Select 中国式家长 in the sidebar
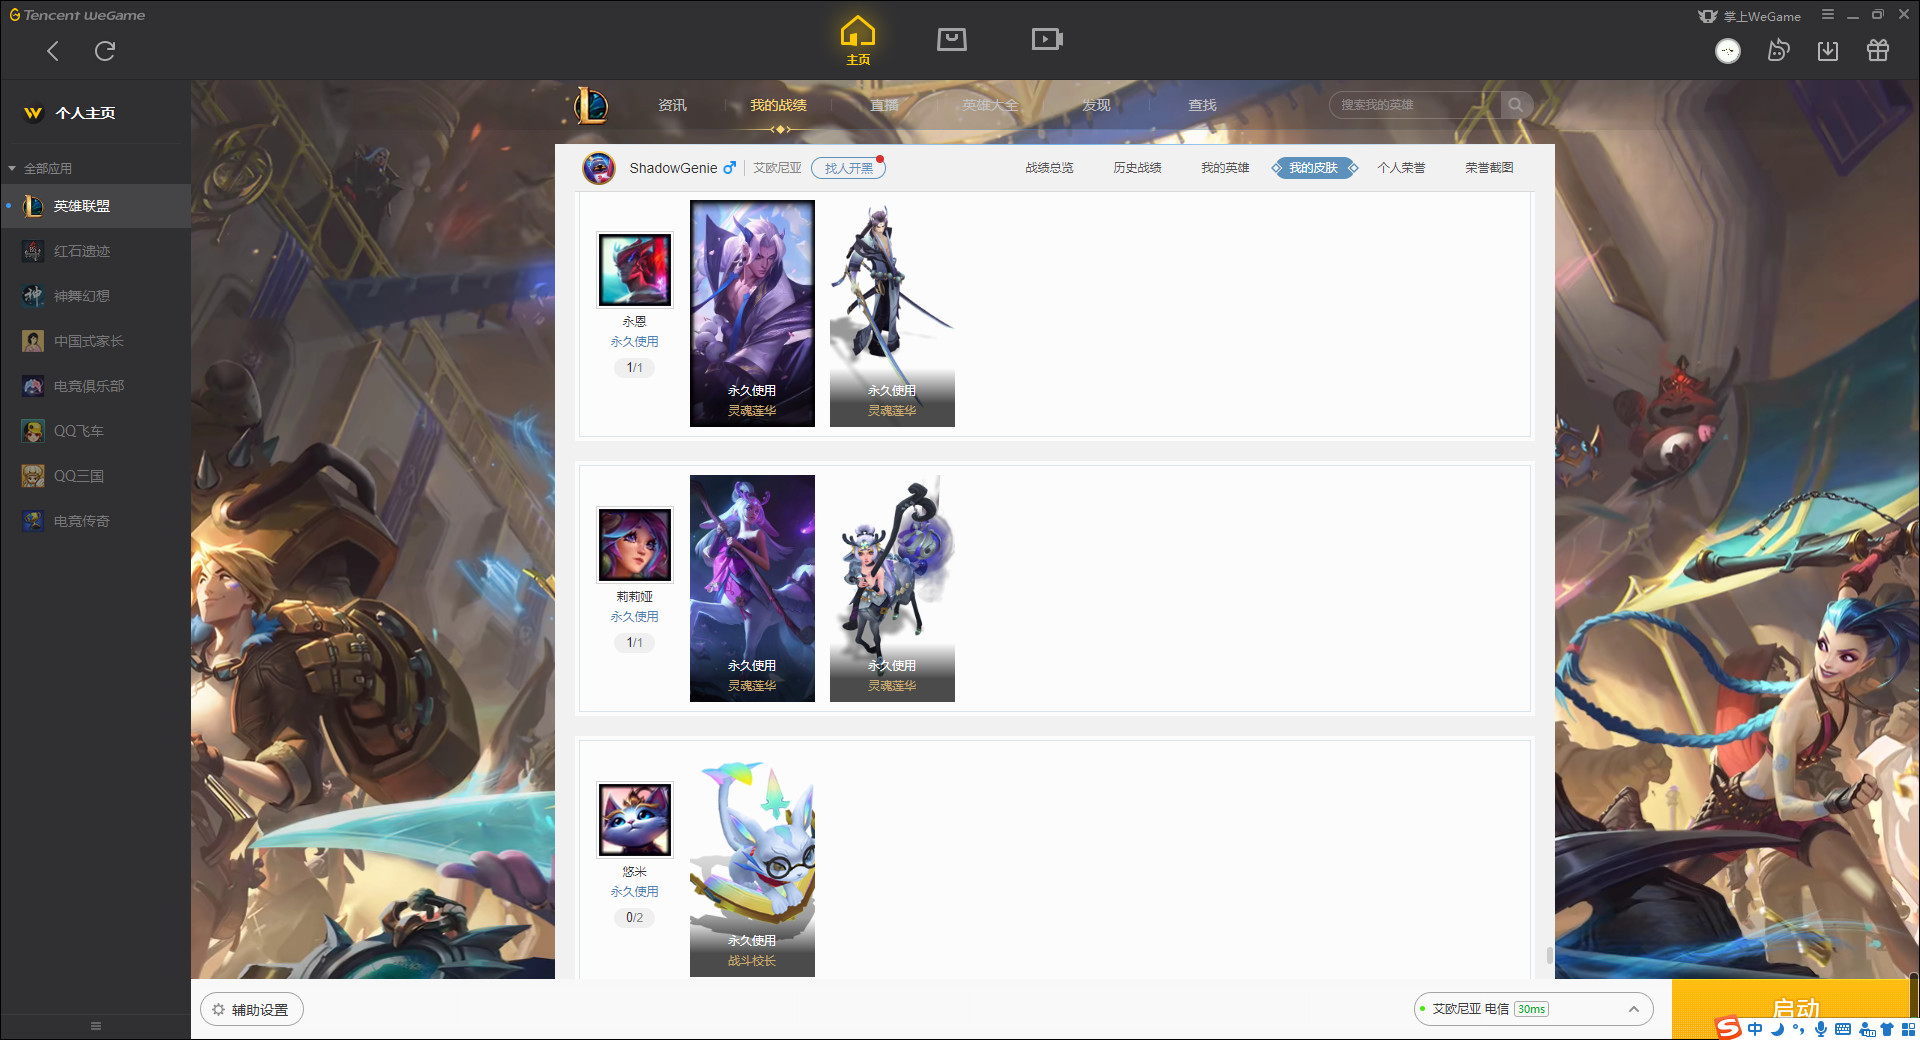This screenshot has width=1920, height=1040. [95, 341]
